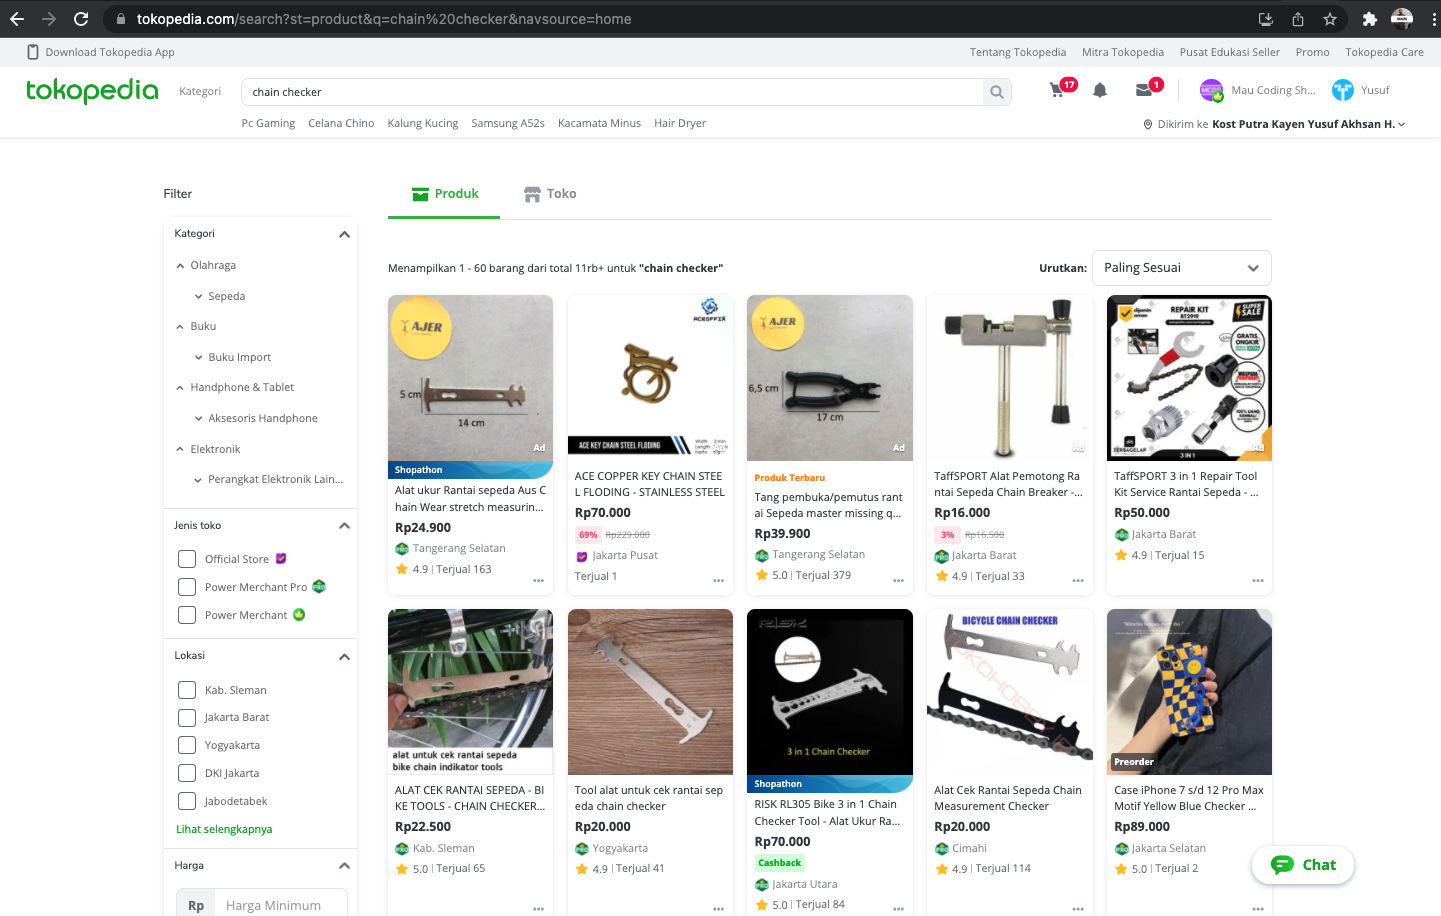
Task: Click the share icon in address bar
Action: point(1298,19)
